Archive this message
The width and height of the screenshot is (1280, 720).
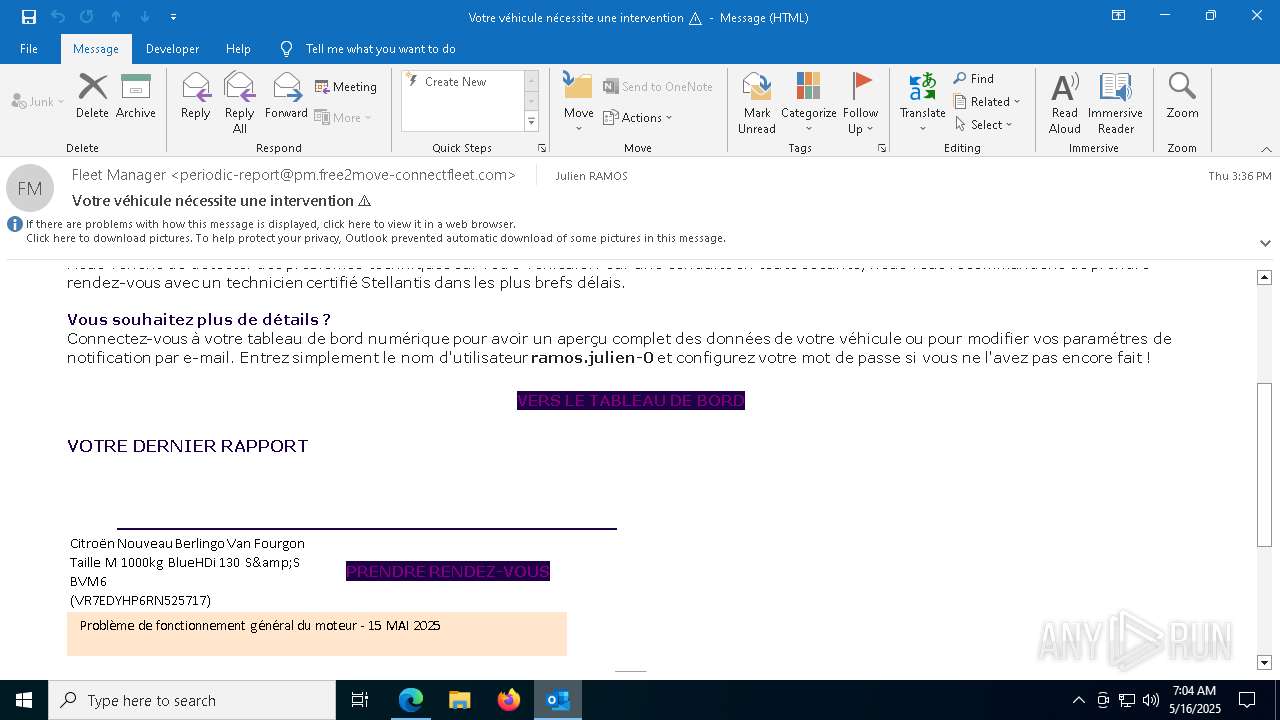point(136,96)
